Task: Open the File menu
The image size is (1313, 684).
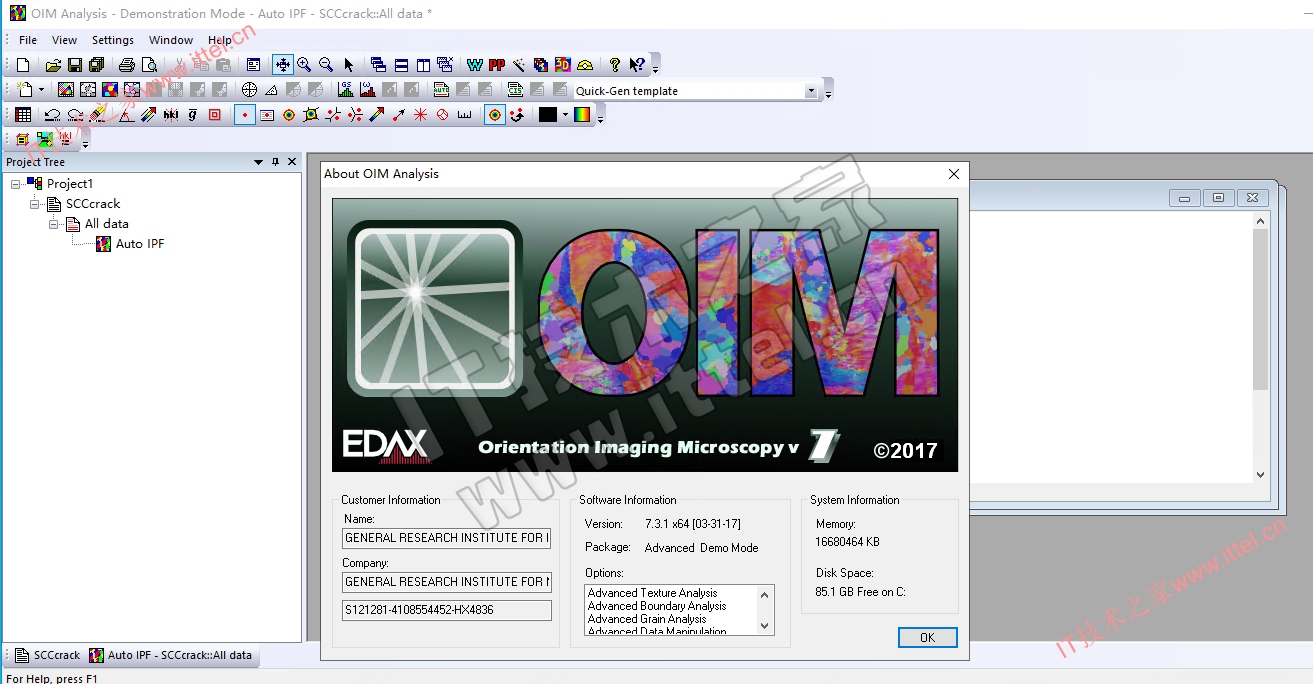Action: (28, 40)
